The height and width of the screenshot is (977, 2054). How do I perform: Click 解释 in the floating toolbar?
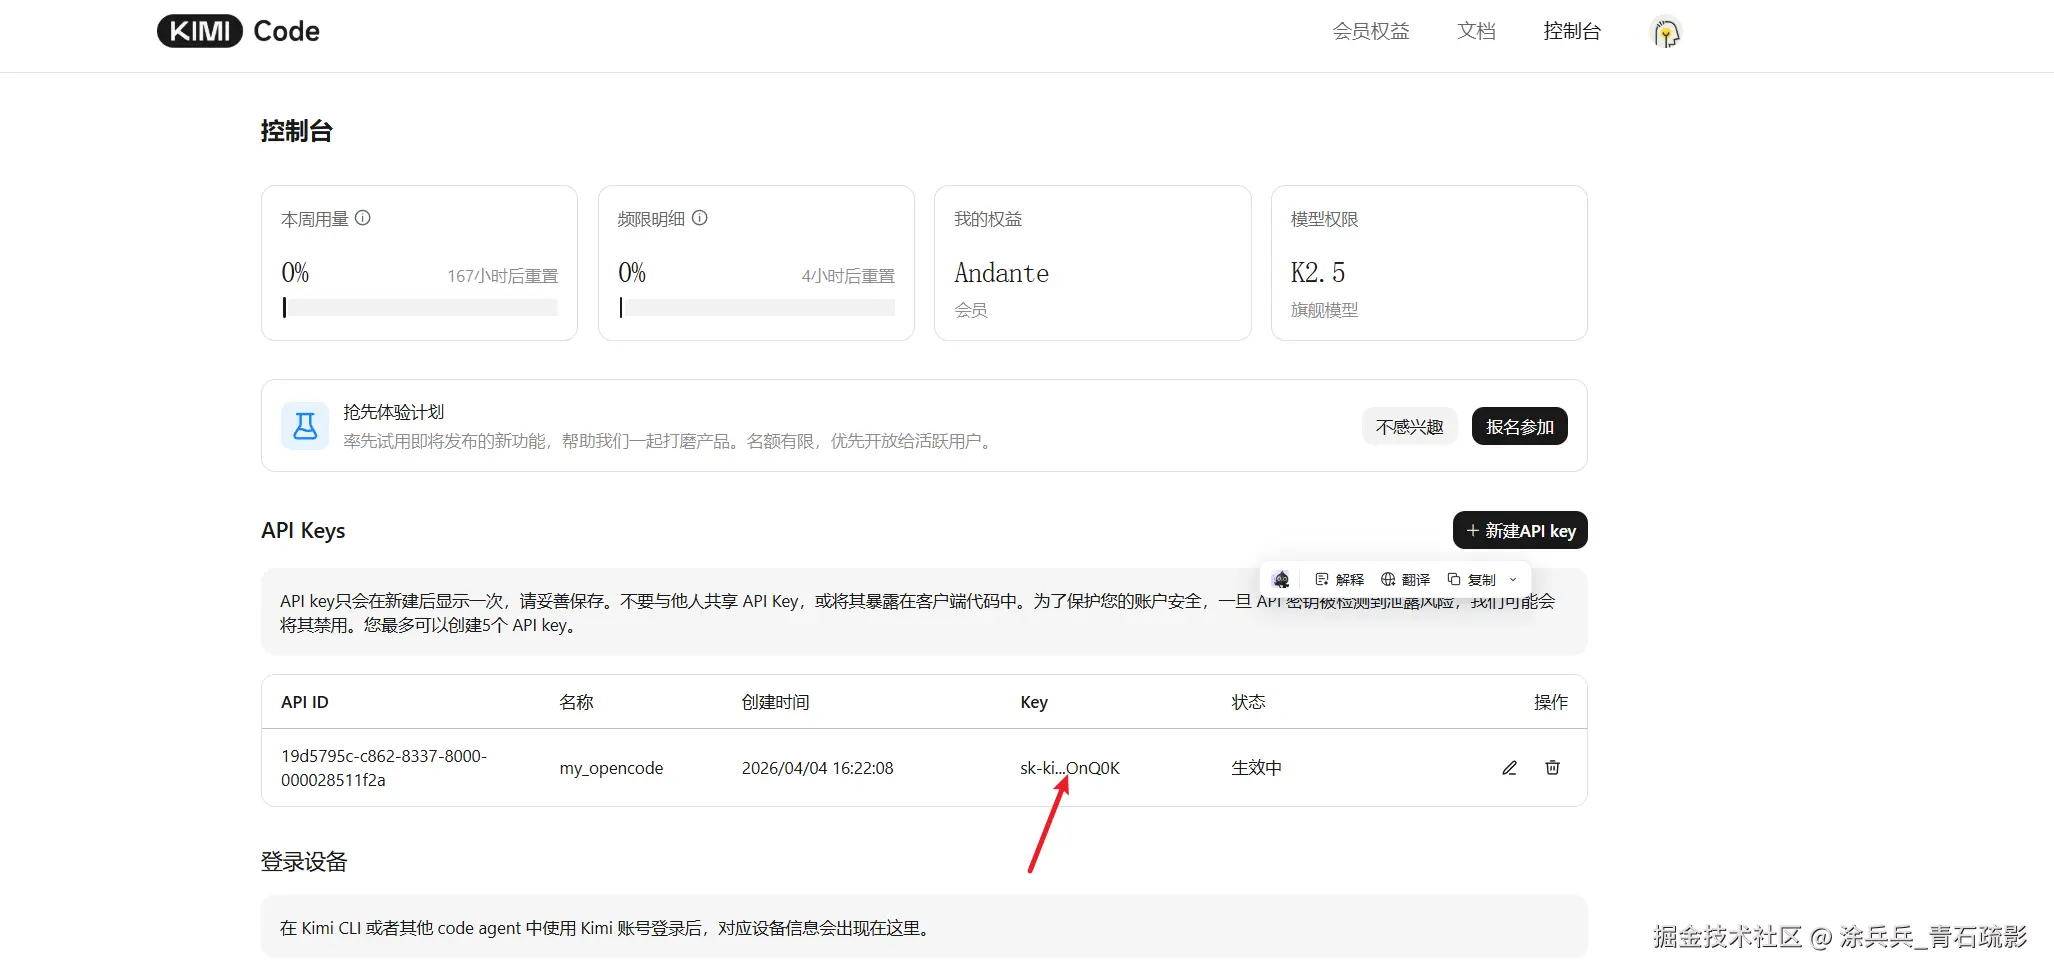point(1339,579)
